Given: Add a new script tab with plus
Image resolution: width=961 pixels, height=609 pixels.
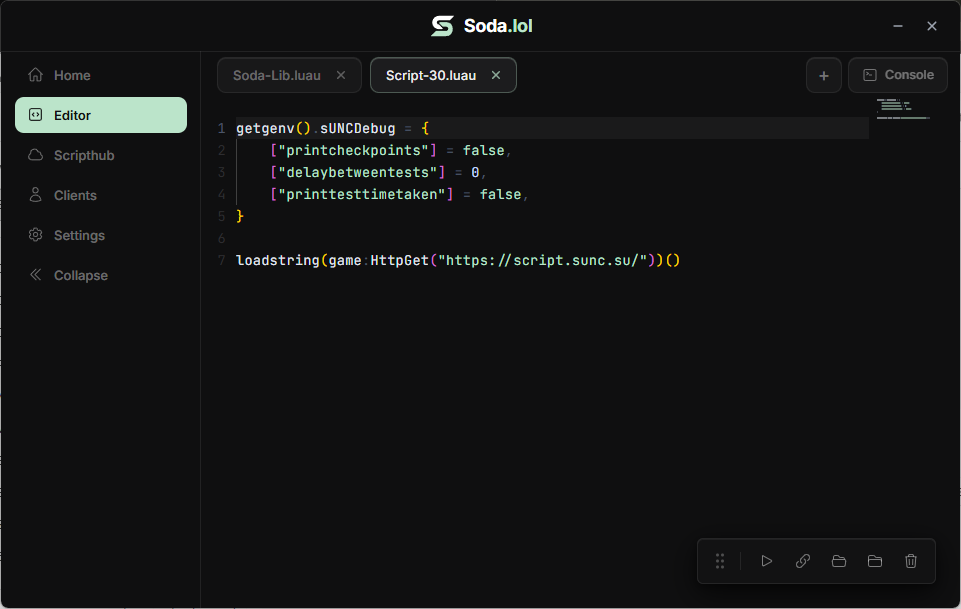Looking at the screenshot, I should click(x=824, y=75).
